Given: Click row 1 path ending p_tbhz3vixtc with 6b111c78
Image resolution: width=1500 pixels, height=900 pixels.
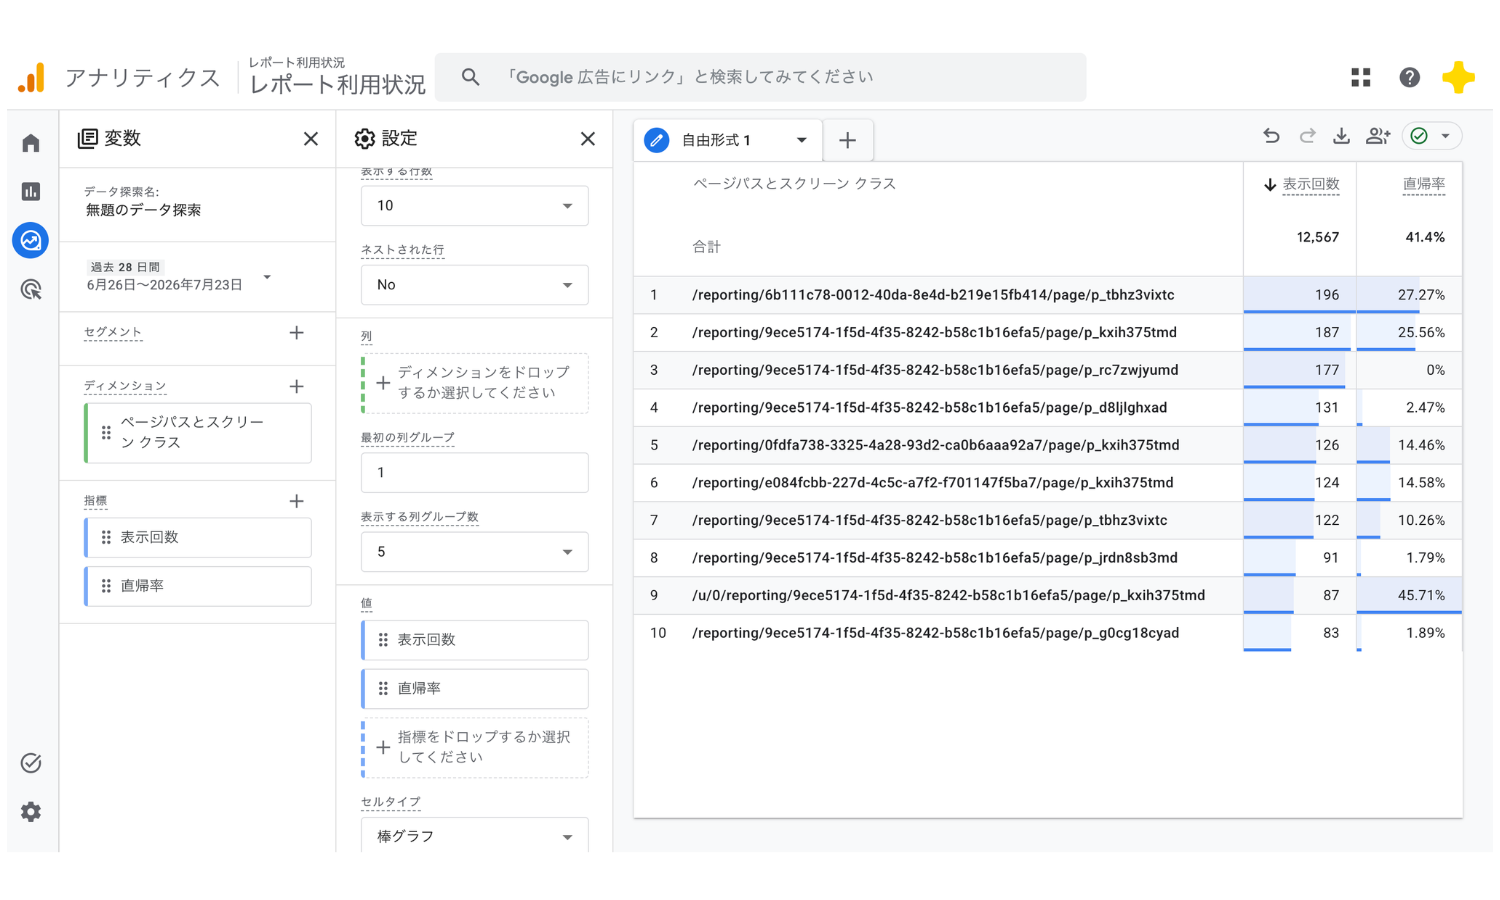Looking at the screenshot, I should point(933,295).
